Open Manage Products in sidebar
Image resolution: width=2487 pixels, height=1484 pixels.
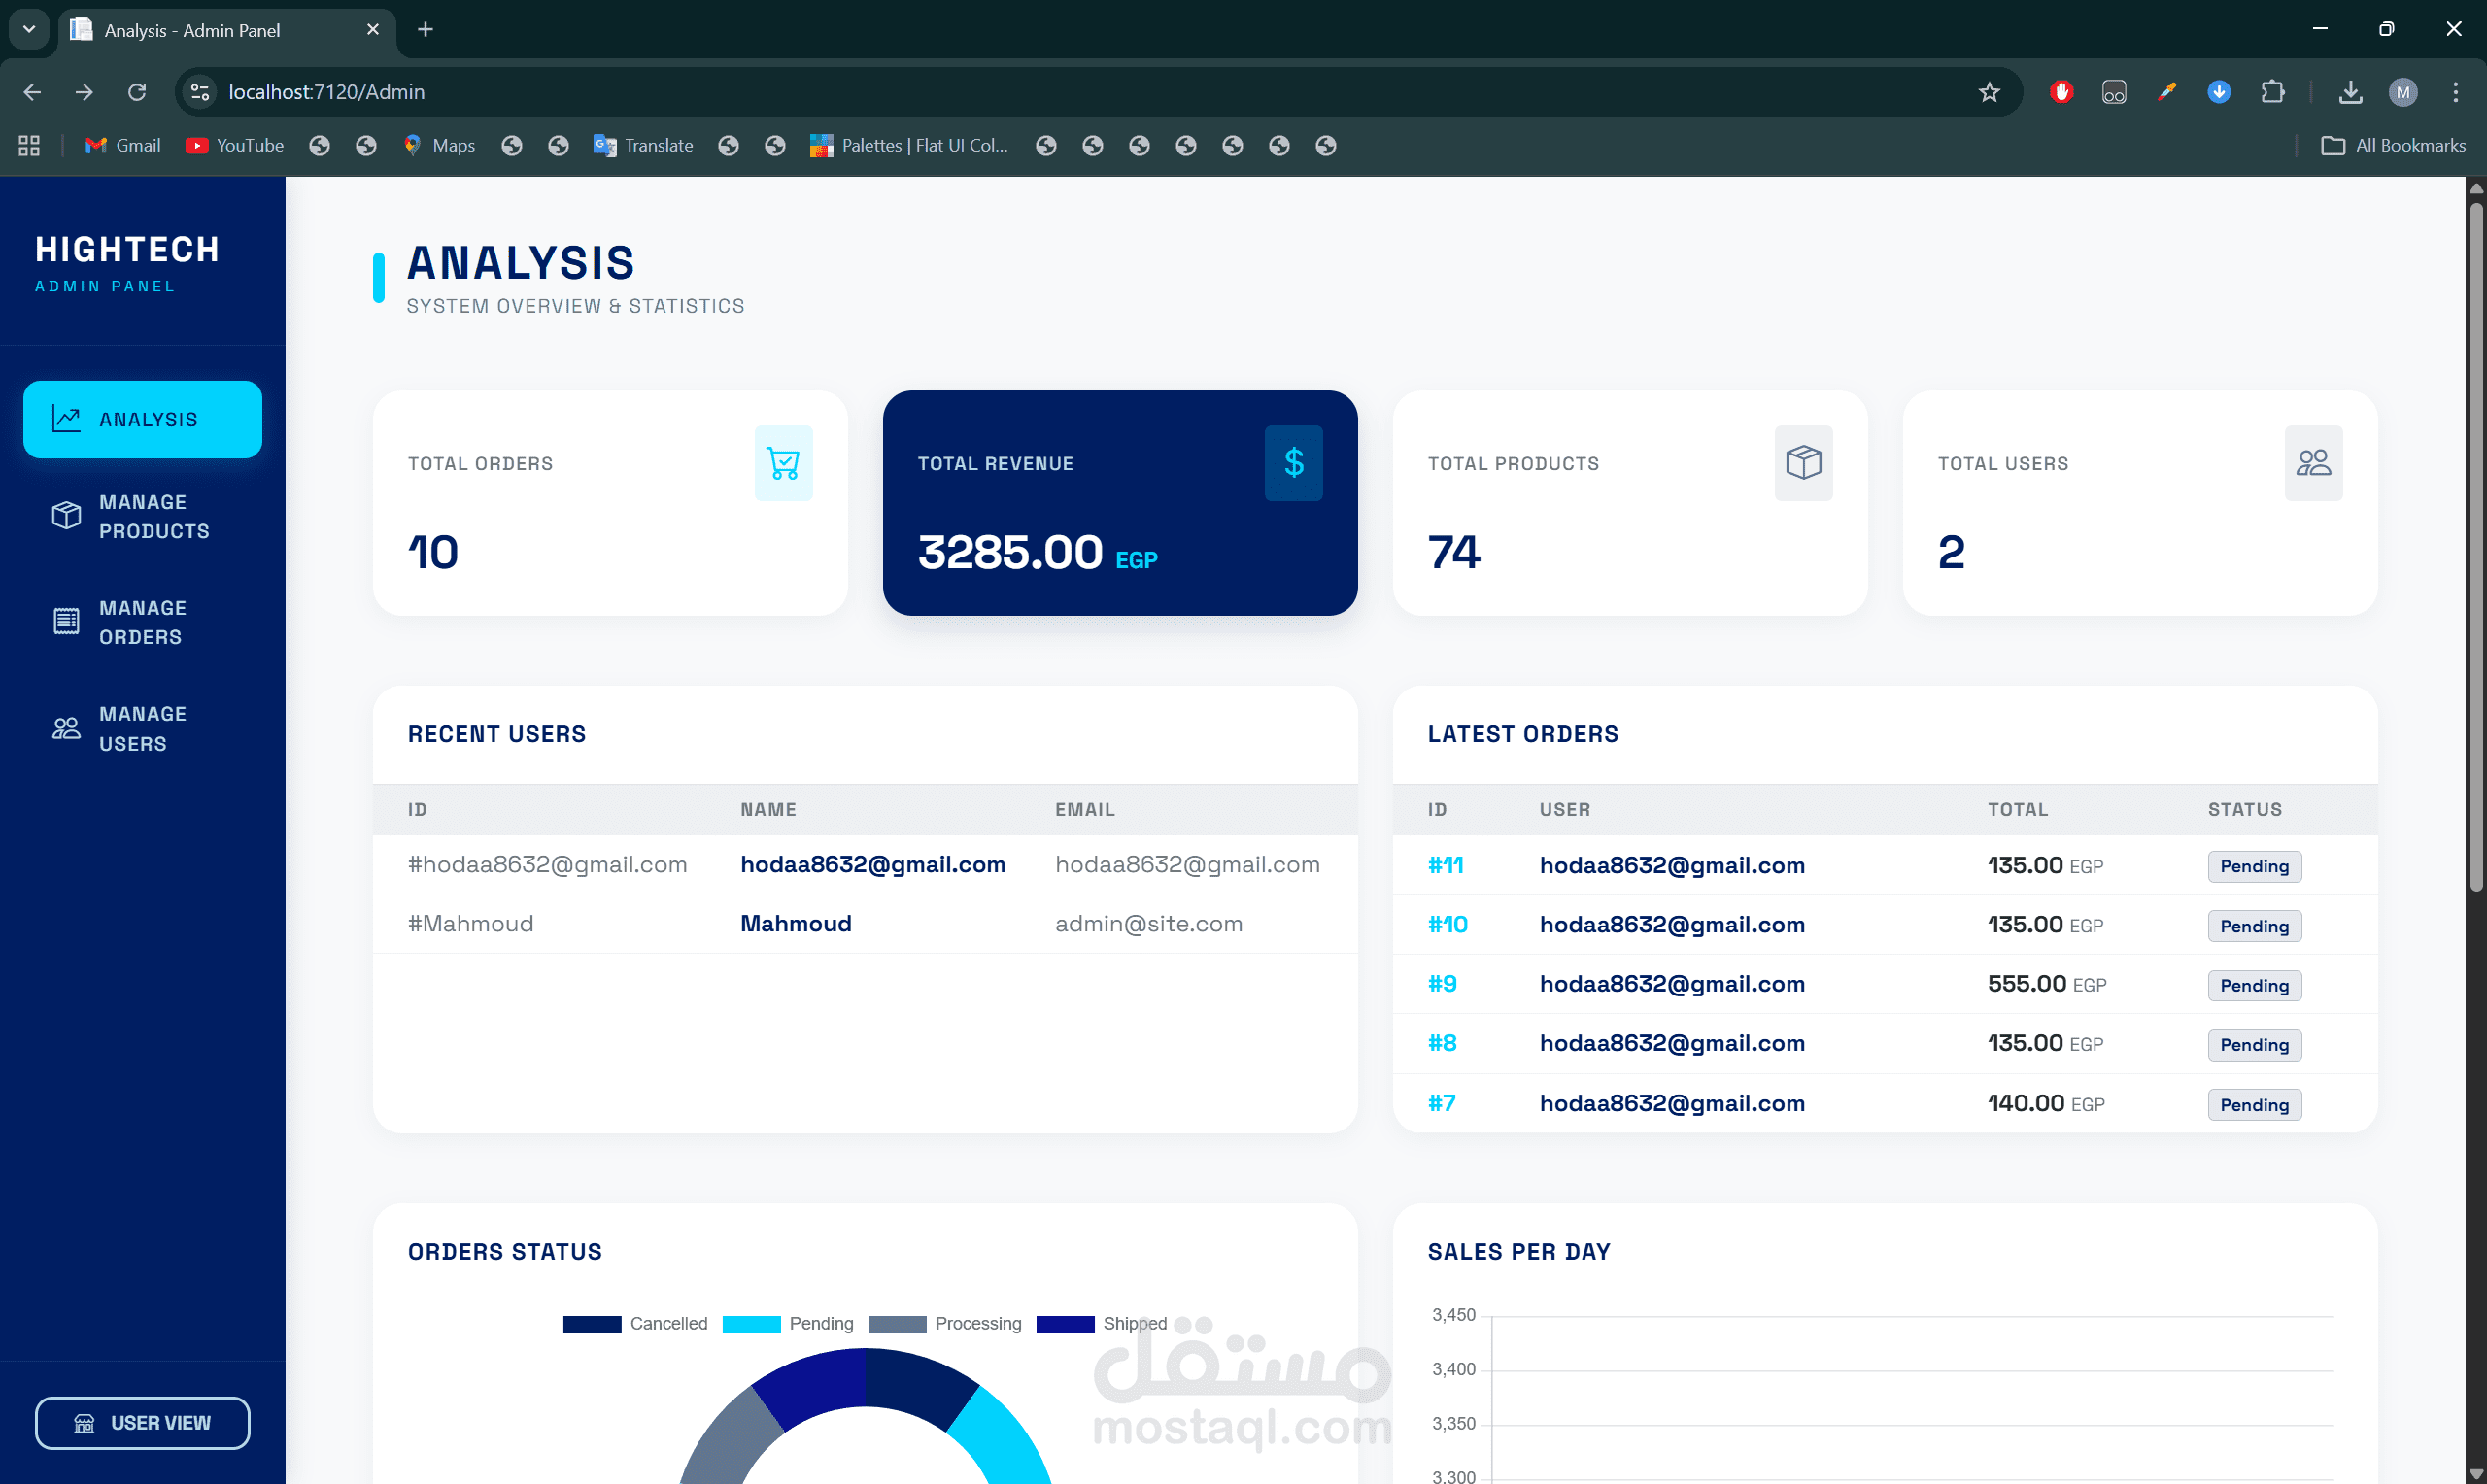tap(142, 516)
